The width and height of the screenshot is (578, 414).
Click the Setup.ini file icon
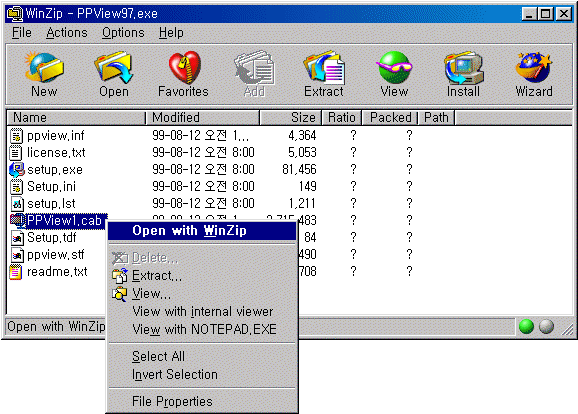[x=16, y=187]
